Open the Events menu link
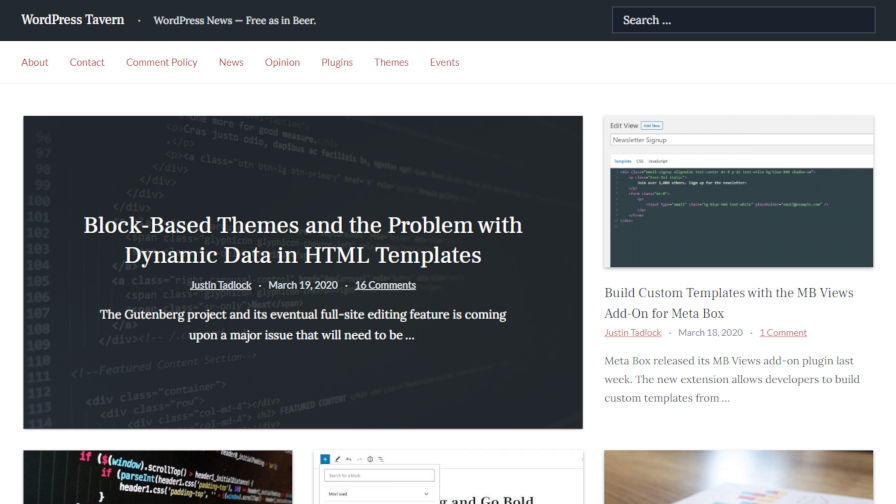This screenshot has width=896, height=504. (445, 62)
